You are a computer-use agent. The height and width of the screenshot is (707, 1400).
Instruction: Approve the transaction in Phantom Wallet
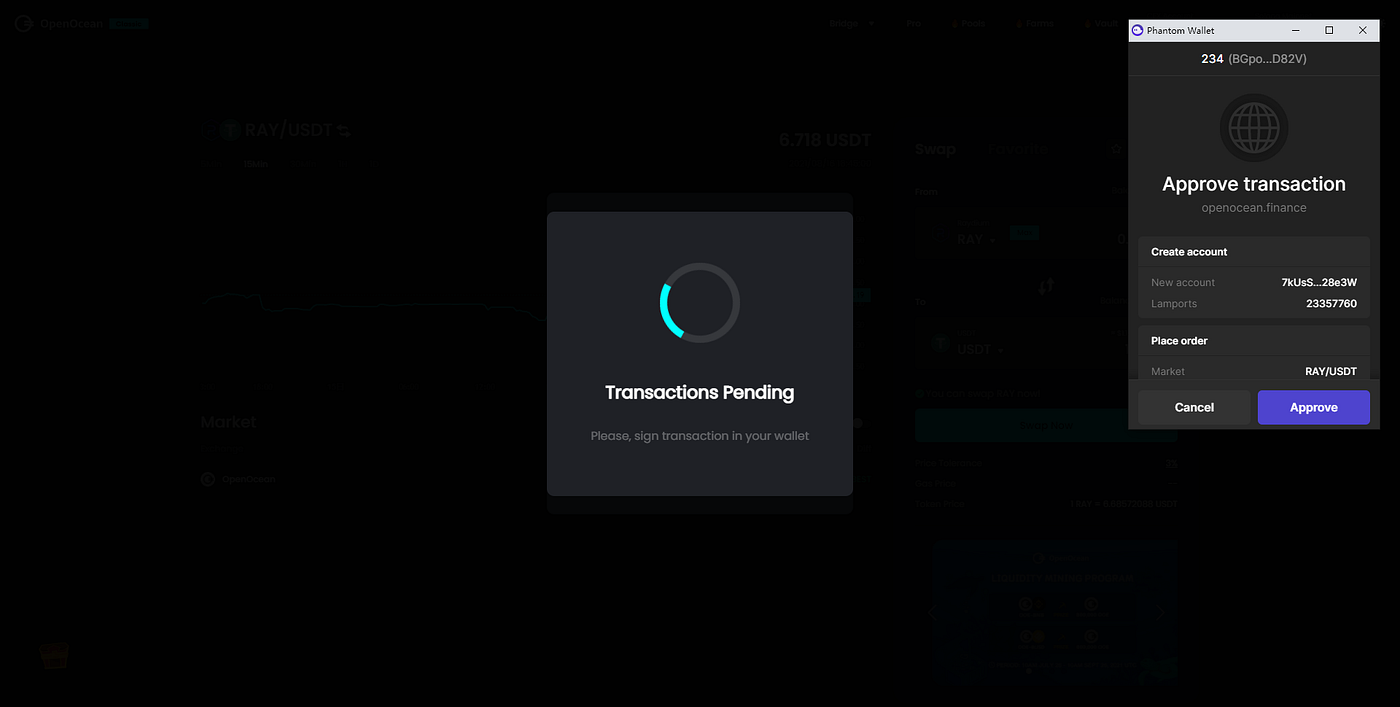pos(1313,407)
